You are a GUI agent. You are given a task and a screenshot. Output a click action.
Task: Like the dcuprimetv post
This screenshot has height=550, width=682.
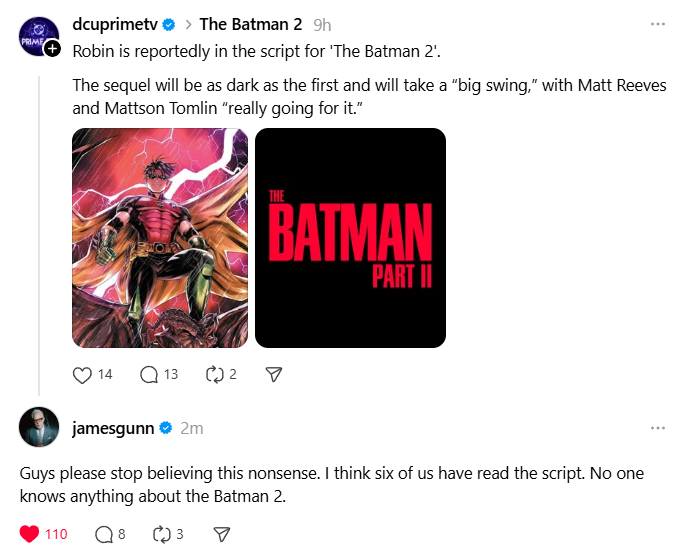click(82, 375)
